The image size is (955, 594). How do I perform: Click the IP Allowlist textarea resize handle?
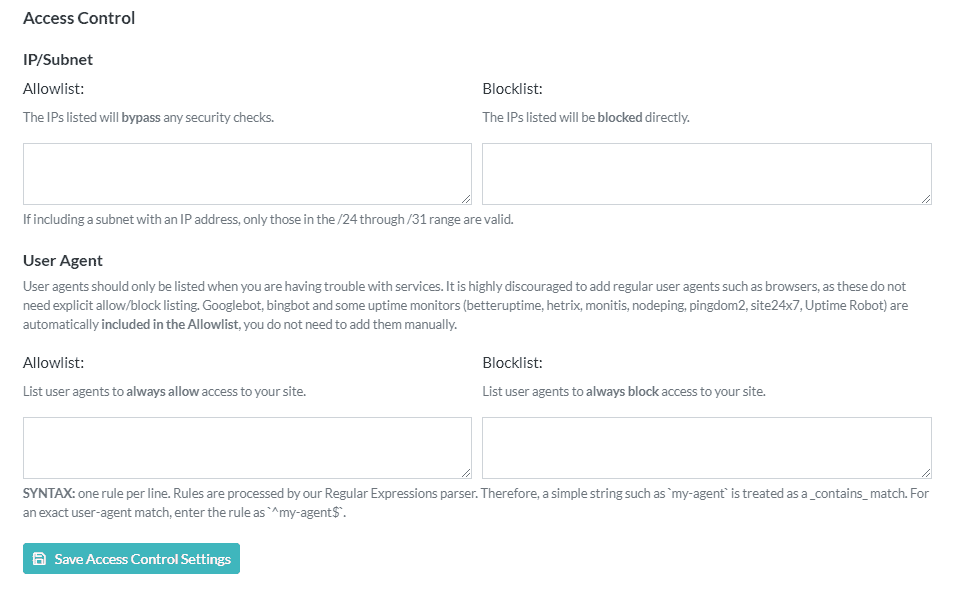(x=466, y=199)
